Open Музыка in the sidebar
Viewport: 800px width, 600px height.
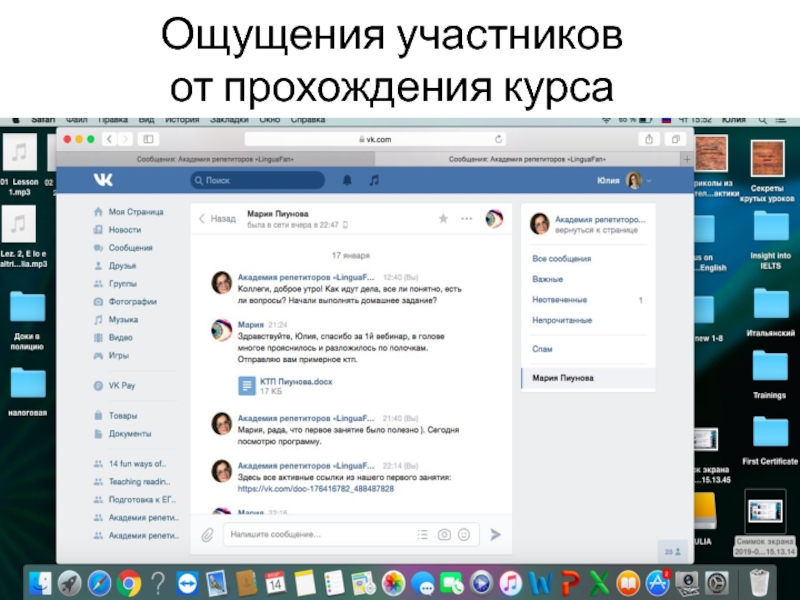(x=116, y=319)
